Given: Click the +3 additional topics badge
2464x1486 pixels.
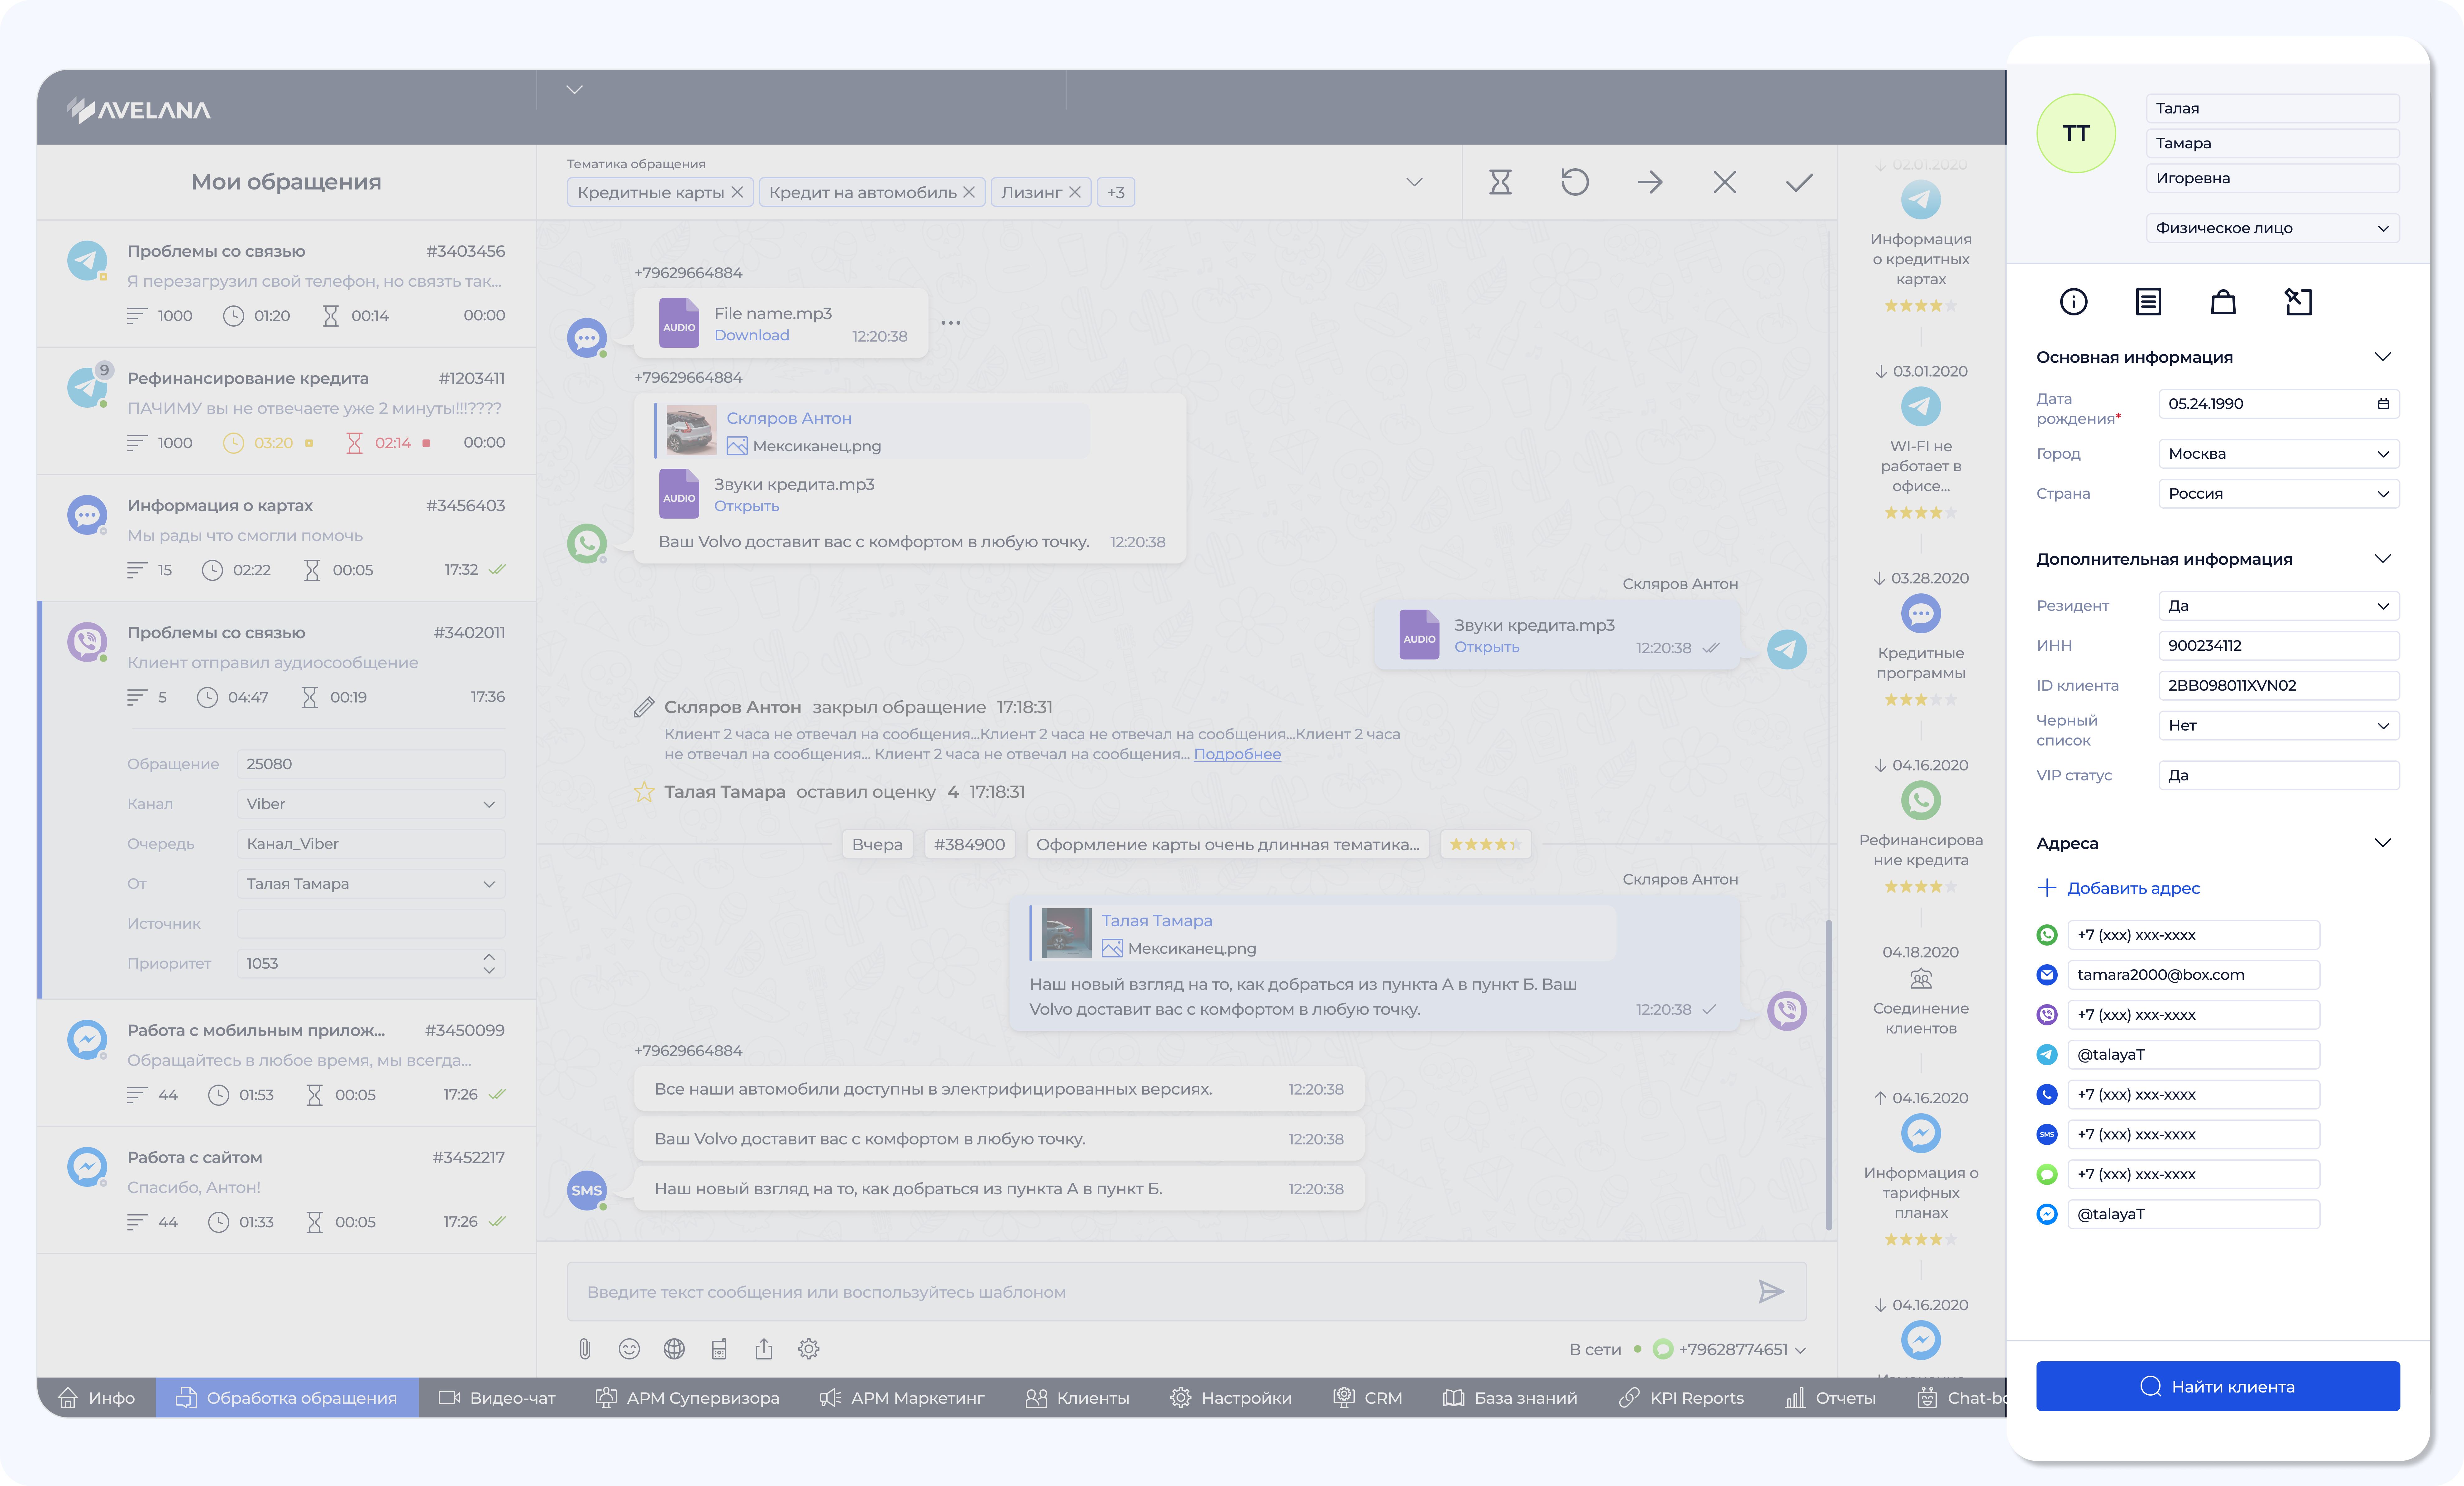Looking at the screenshot, I should click(x=1116, y=192).
